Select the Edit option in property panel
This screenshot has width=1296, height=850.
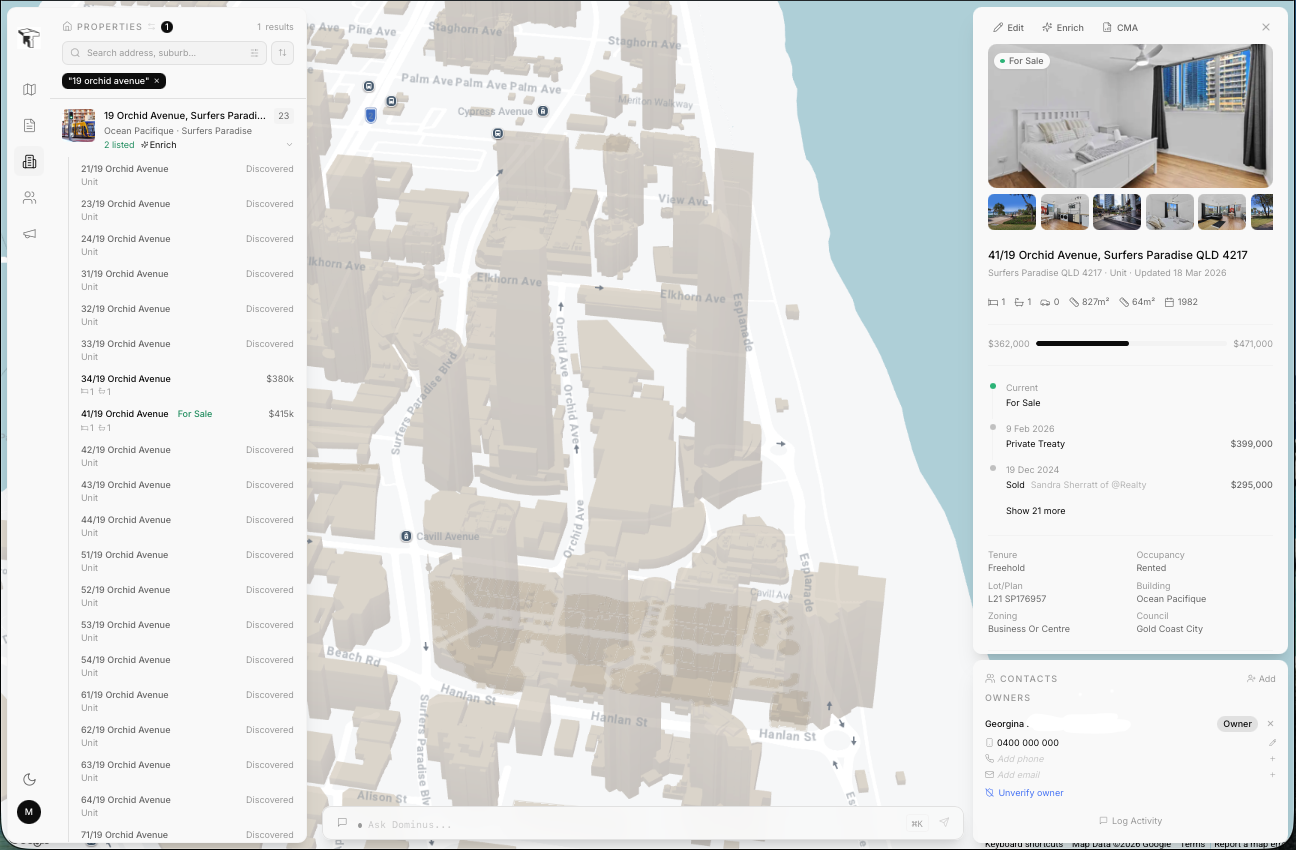pyautogui.click(x=1008, y=28)
